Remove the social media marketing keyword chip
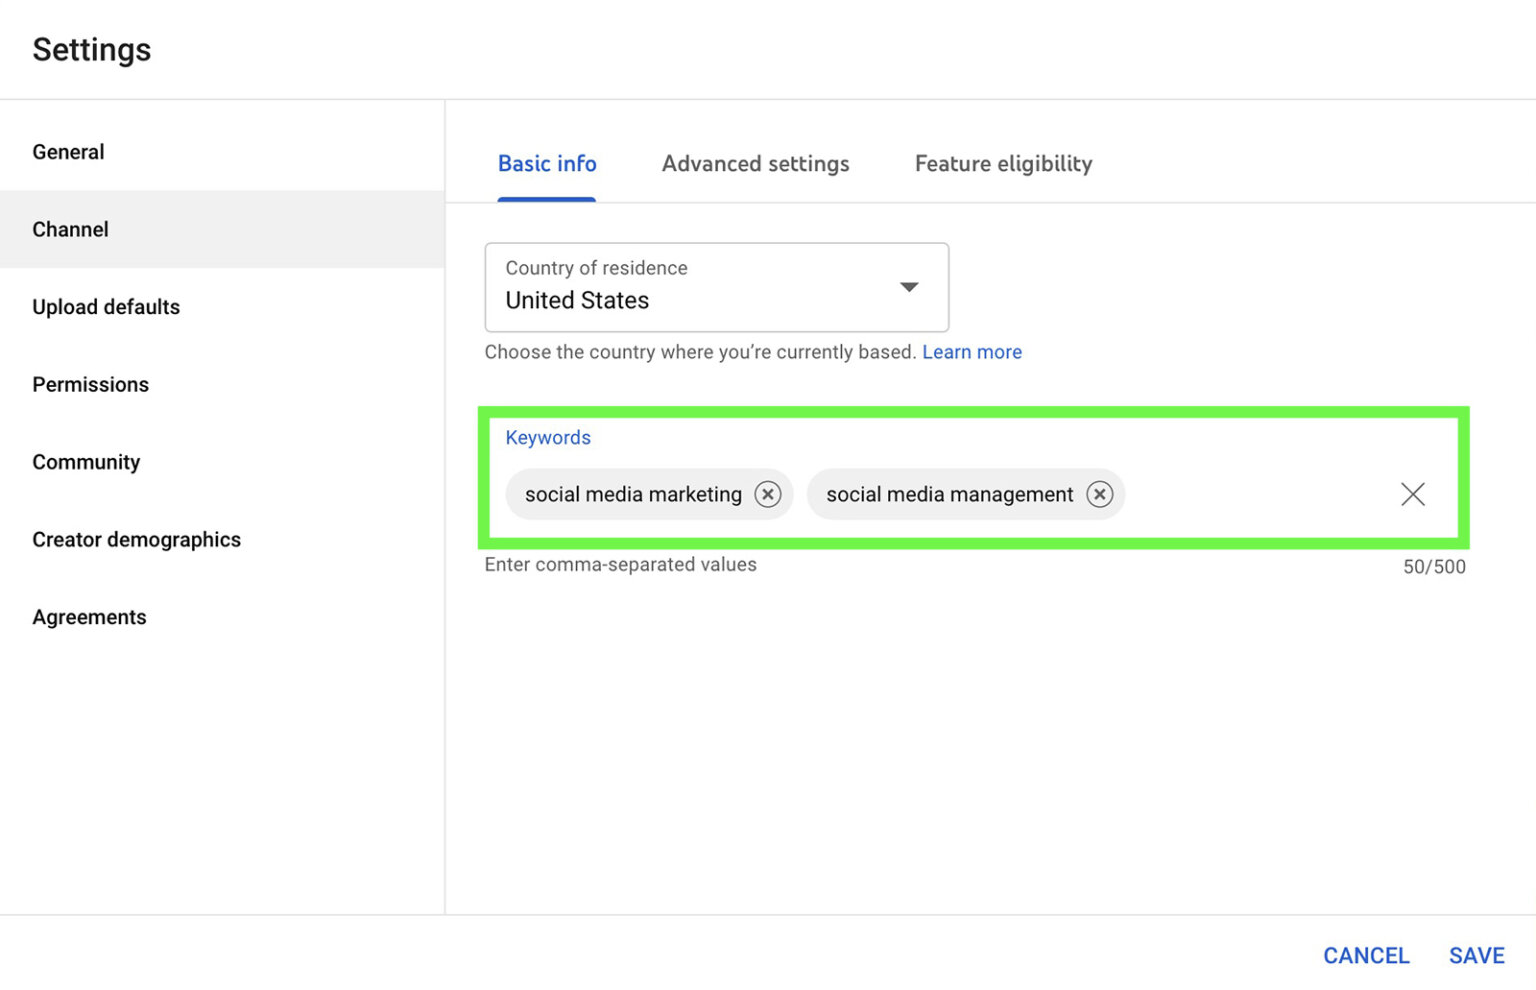 click(768, 494)
